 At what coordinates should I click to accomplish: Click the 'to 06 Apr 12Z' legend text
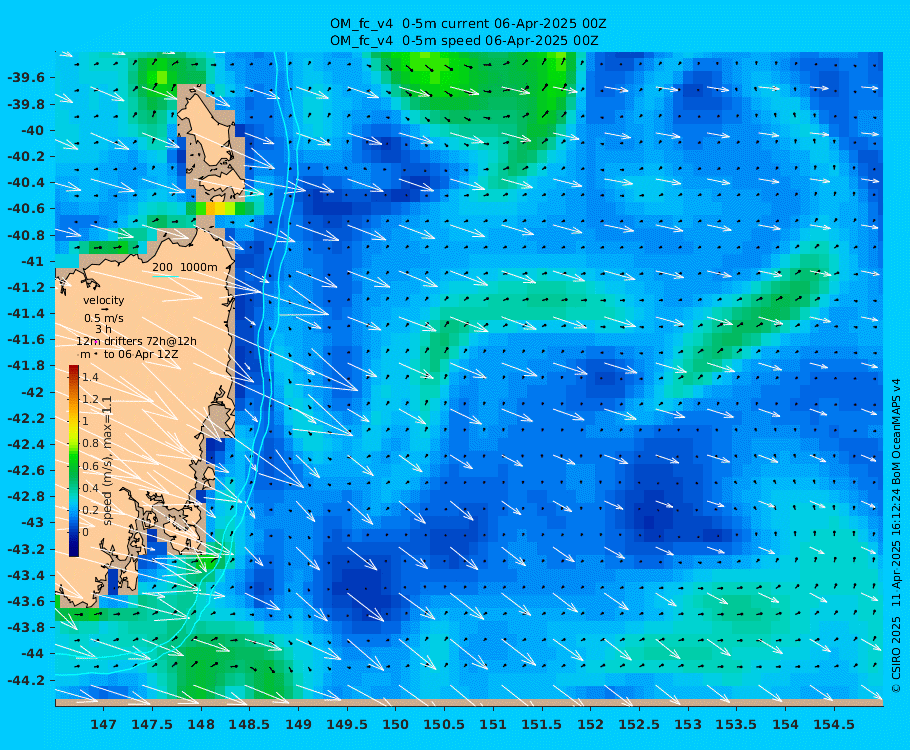click(x=141, y=354)
